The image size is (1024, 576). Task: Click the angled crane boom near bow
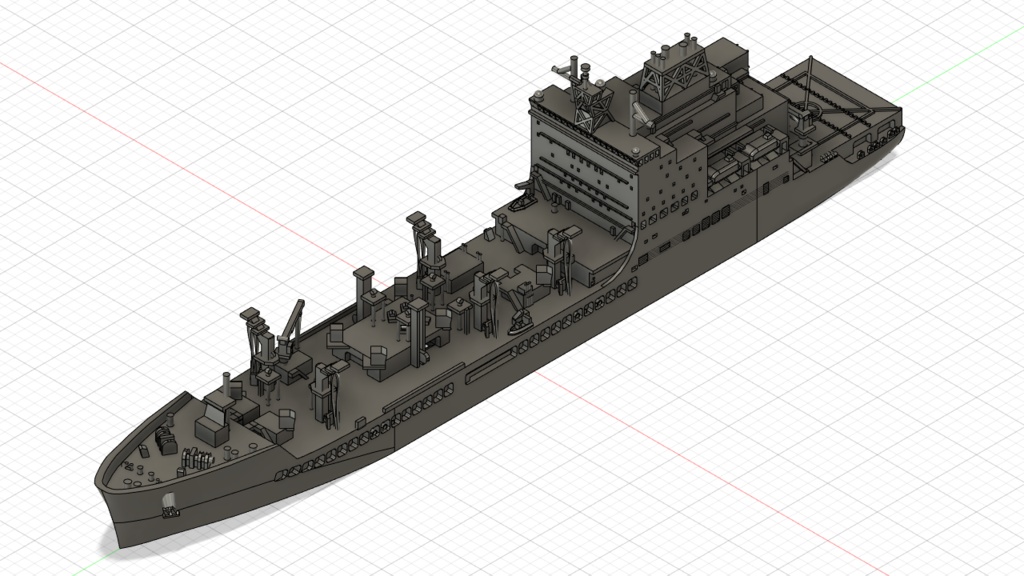coord(294,320)
